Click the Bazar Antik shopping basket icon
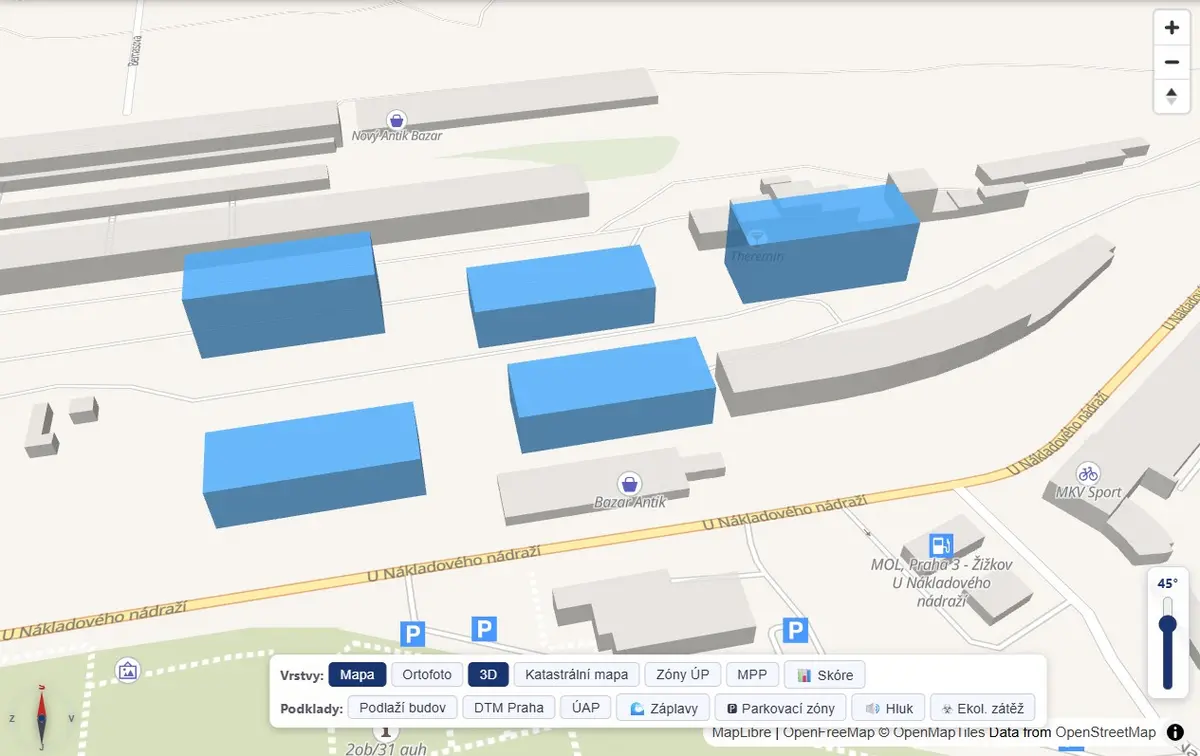1200x756 pixels. pos(628,483)
